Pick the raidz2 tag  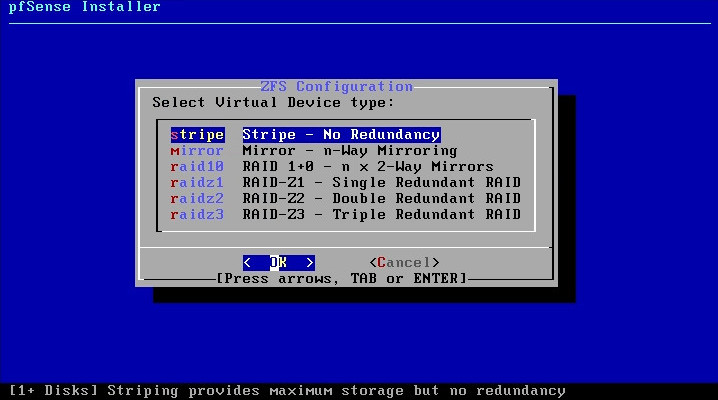pyautogui.click(x=197, y=198)
